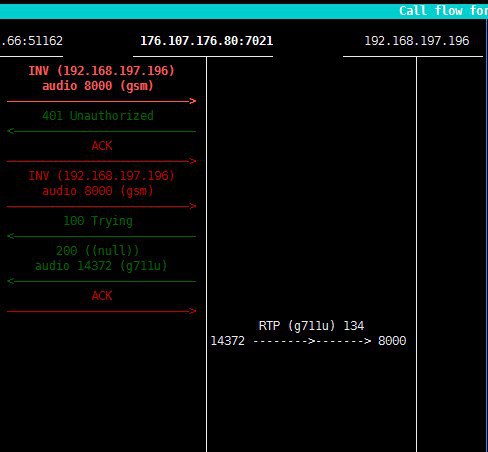Click the arrow line under 100 Trying
This screenshot has width=488, height=452.
coord(101,236)
